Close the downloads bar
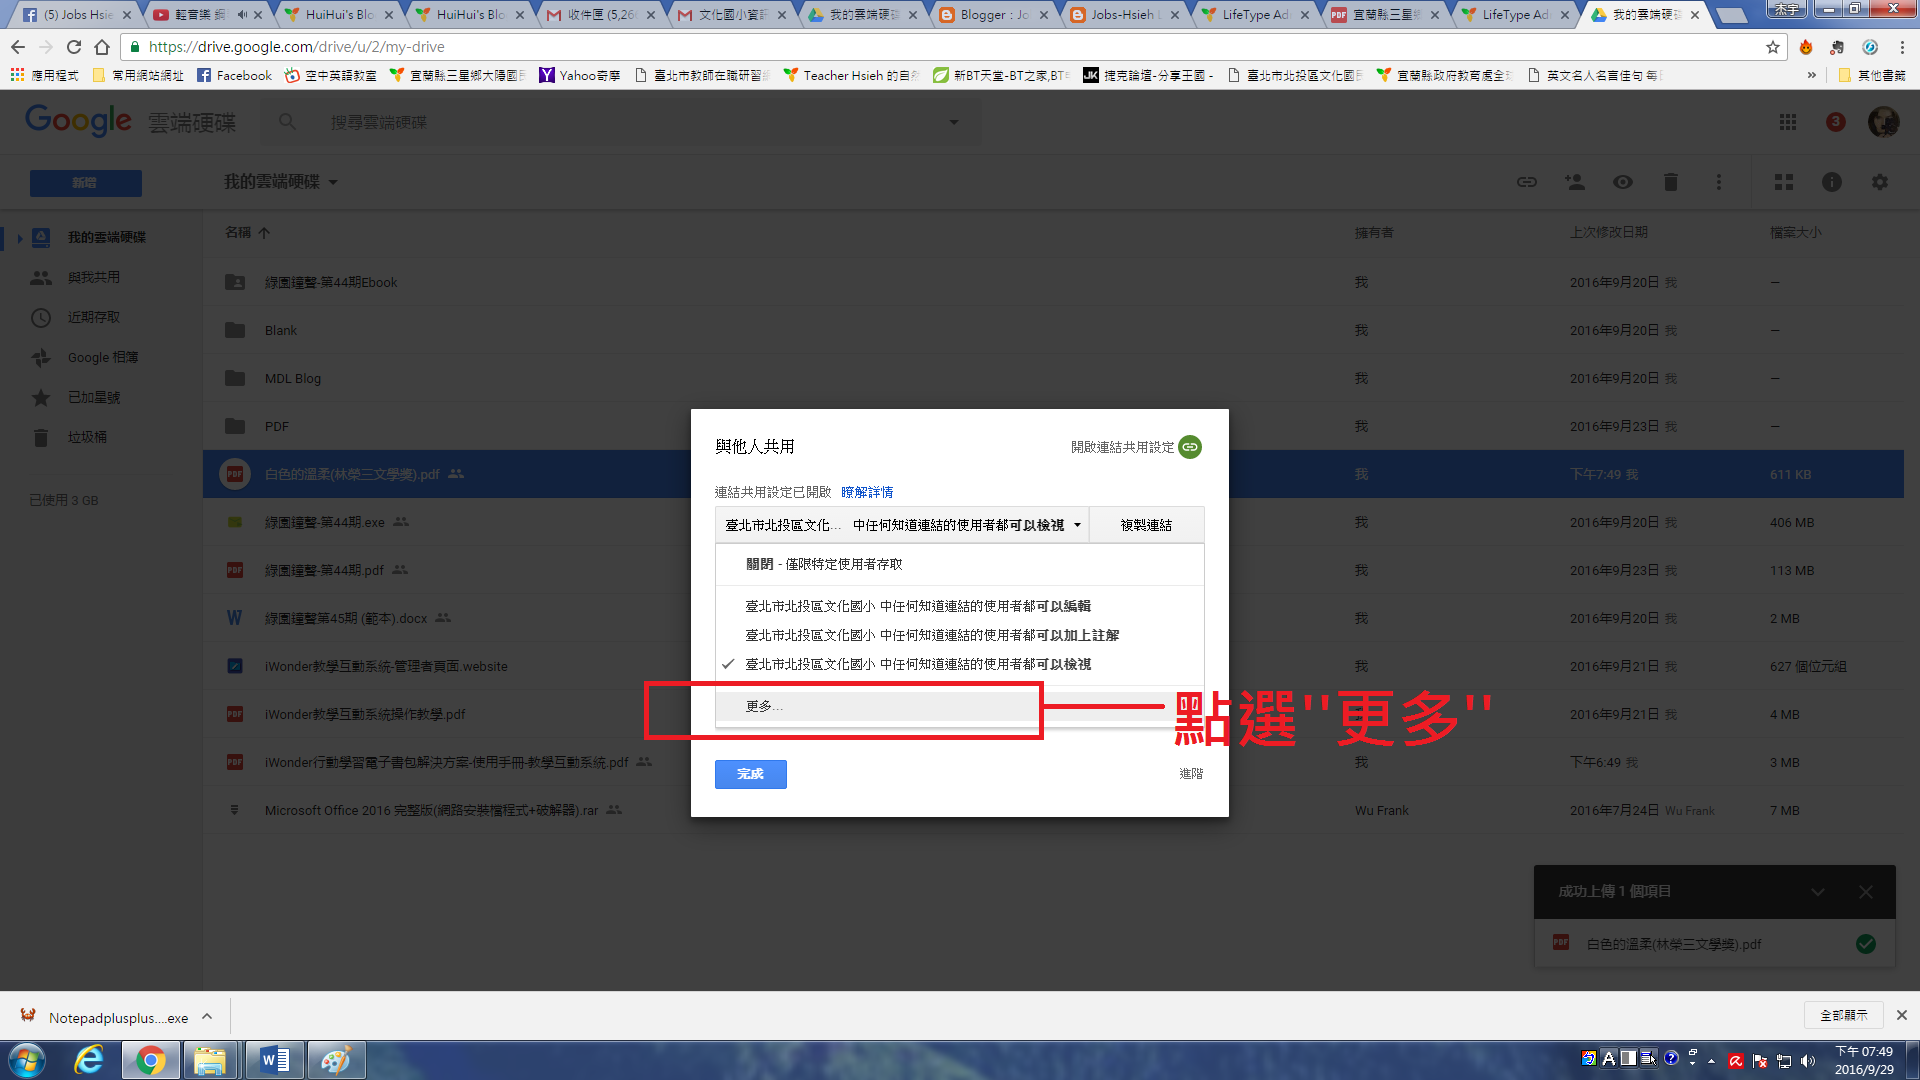Screen dimensions: 1920x1080 click(x=1902, y=1015)
